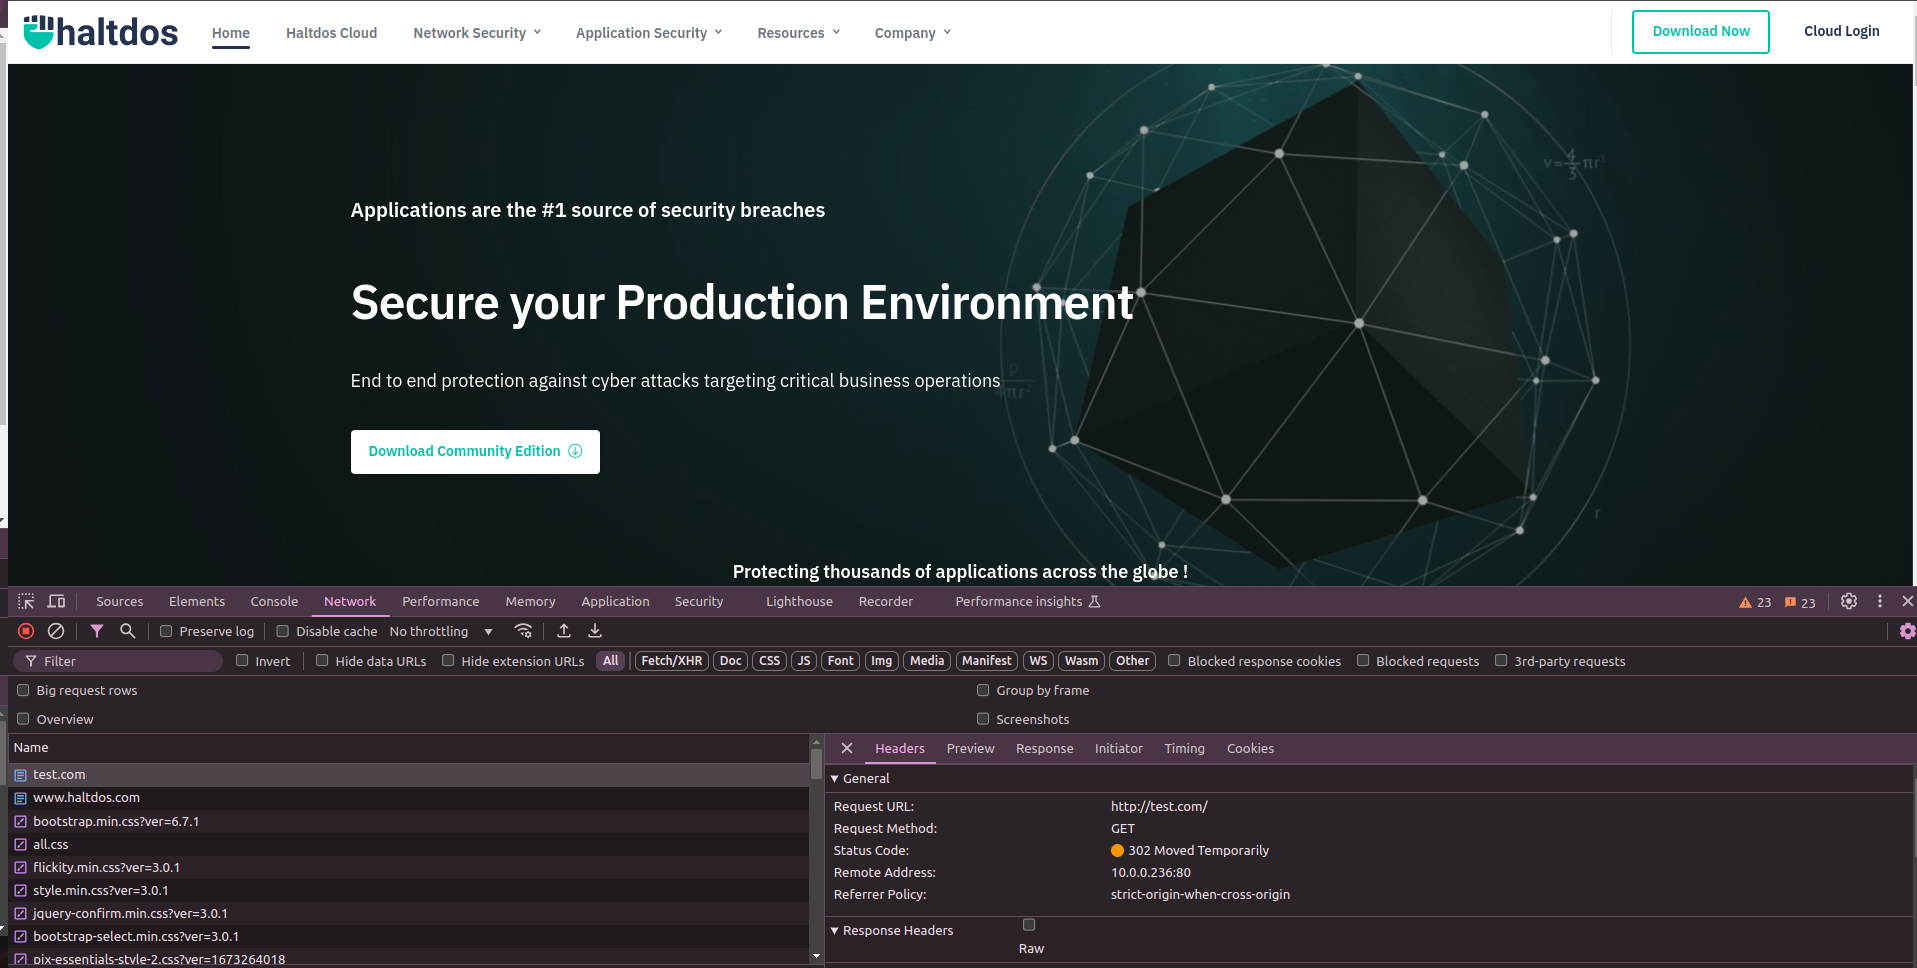
Task: Check Blocked response cookies
Action: coord(1174,660)
